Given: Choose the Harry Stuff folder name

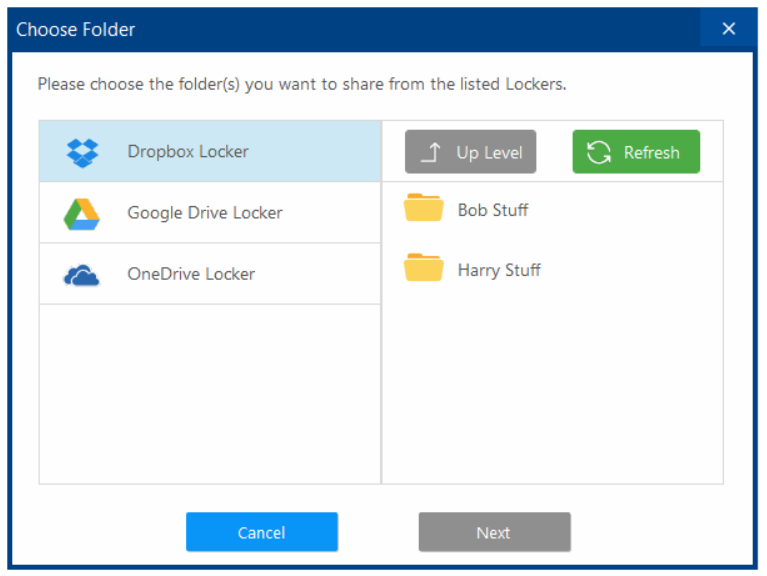Looking at the screenshot, I should click(499, 270).
